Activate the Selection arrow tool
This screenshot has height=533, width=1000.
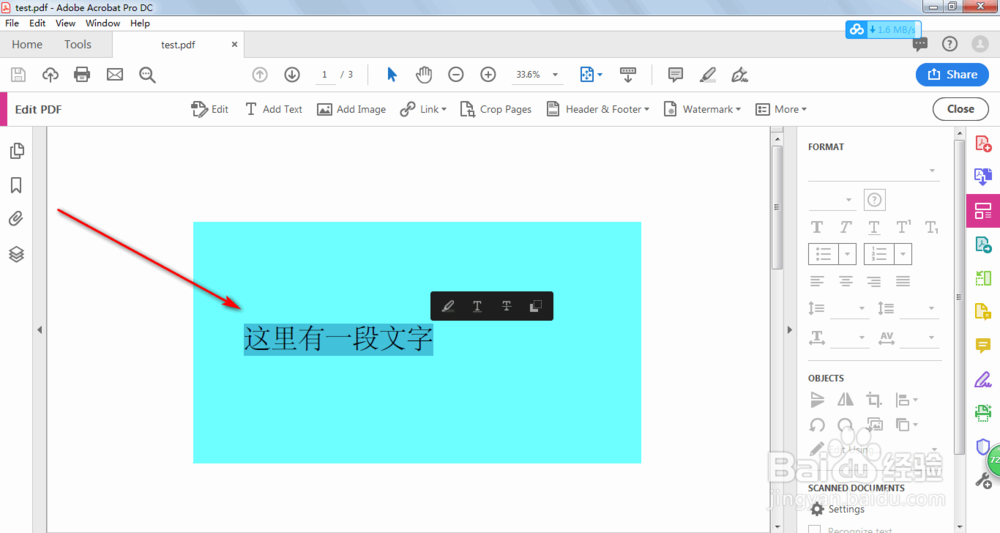392,75
